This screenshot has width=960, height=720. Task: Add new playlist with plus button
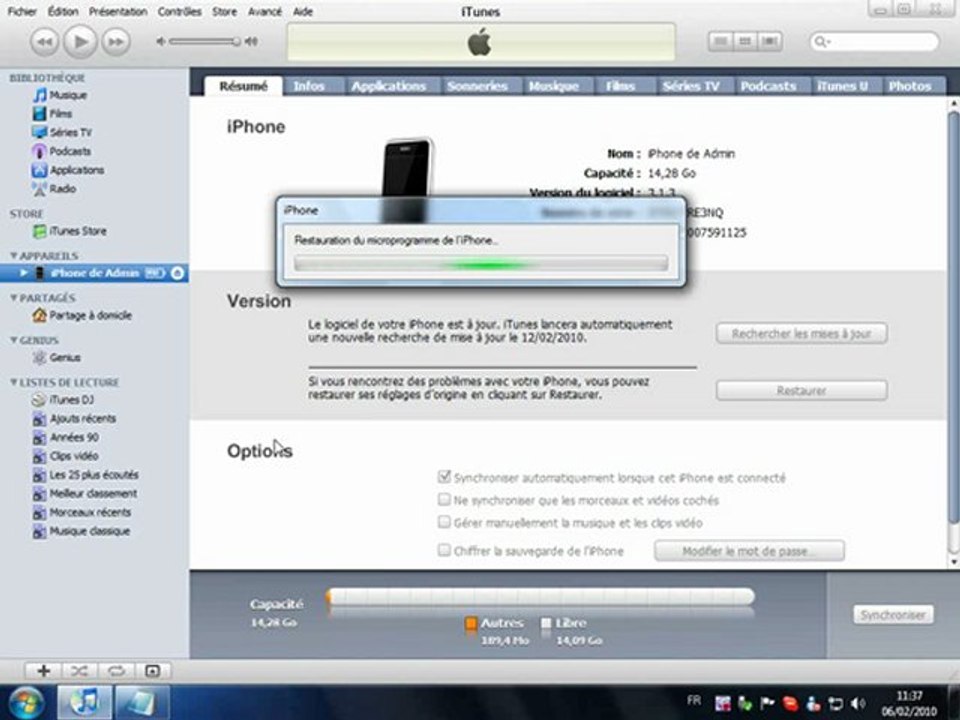click(x=43, y=671)
